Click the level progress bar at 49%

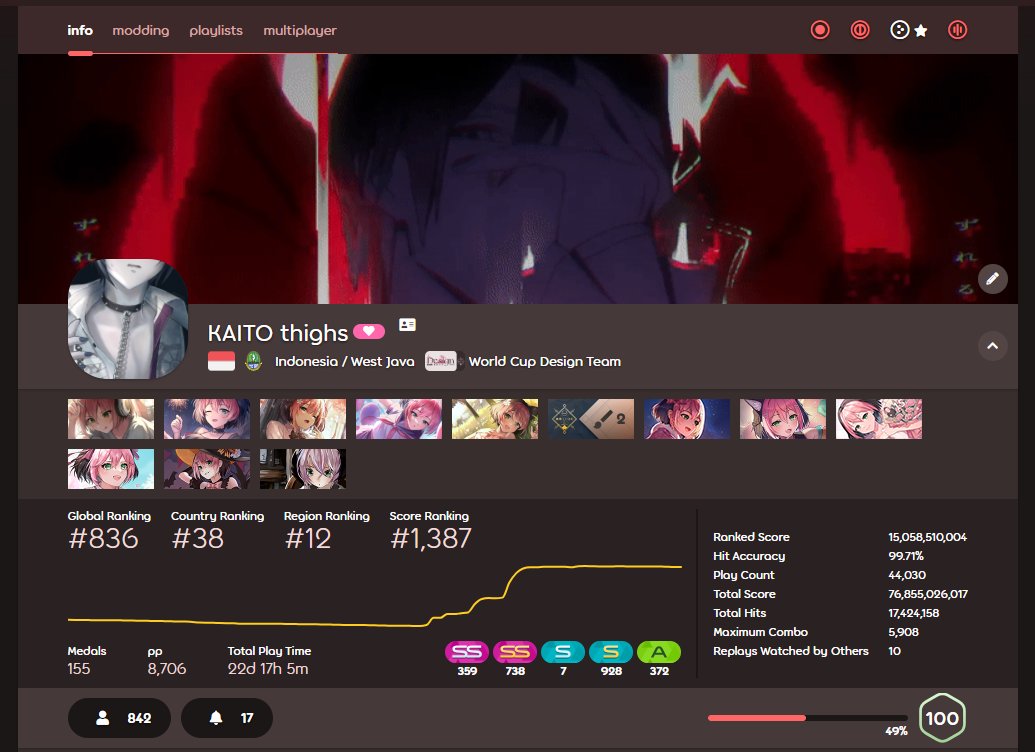(x=807, y=718)
